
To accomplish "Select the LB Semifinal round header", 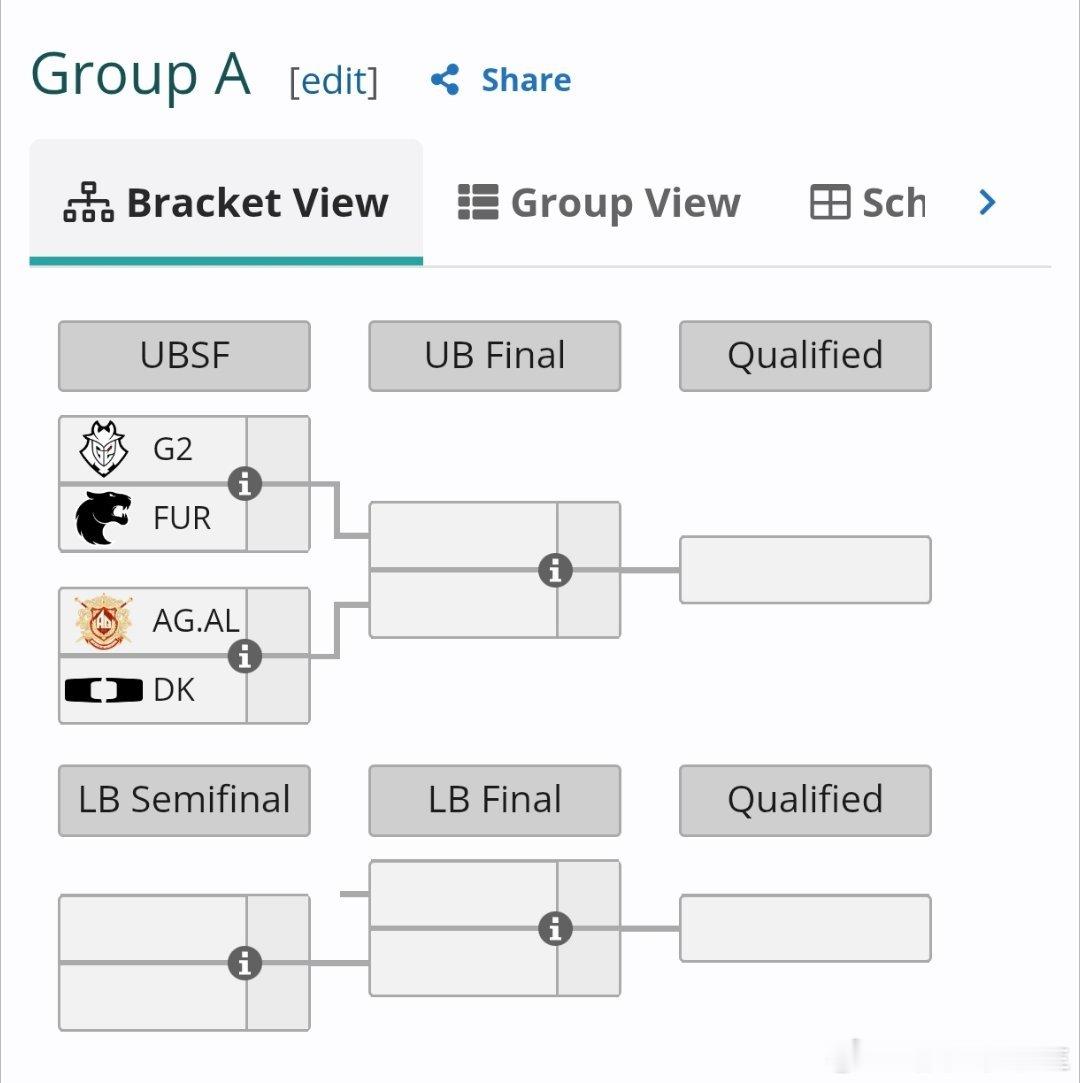I will (184, 800).
